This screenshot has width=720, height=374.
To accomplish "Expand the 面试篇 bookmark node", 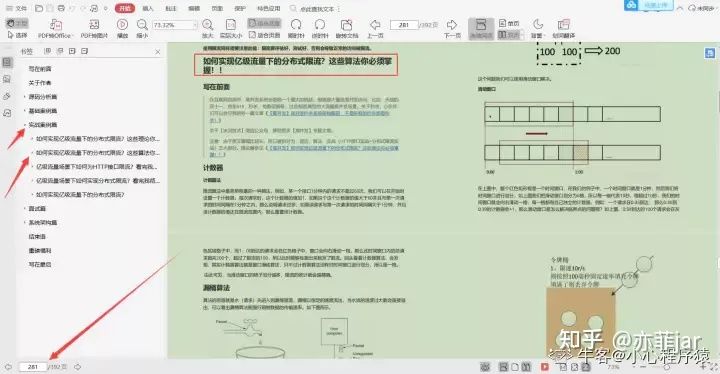I will pyautogui.click(x=24, y=209).
